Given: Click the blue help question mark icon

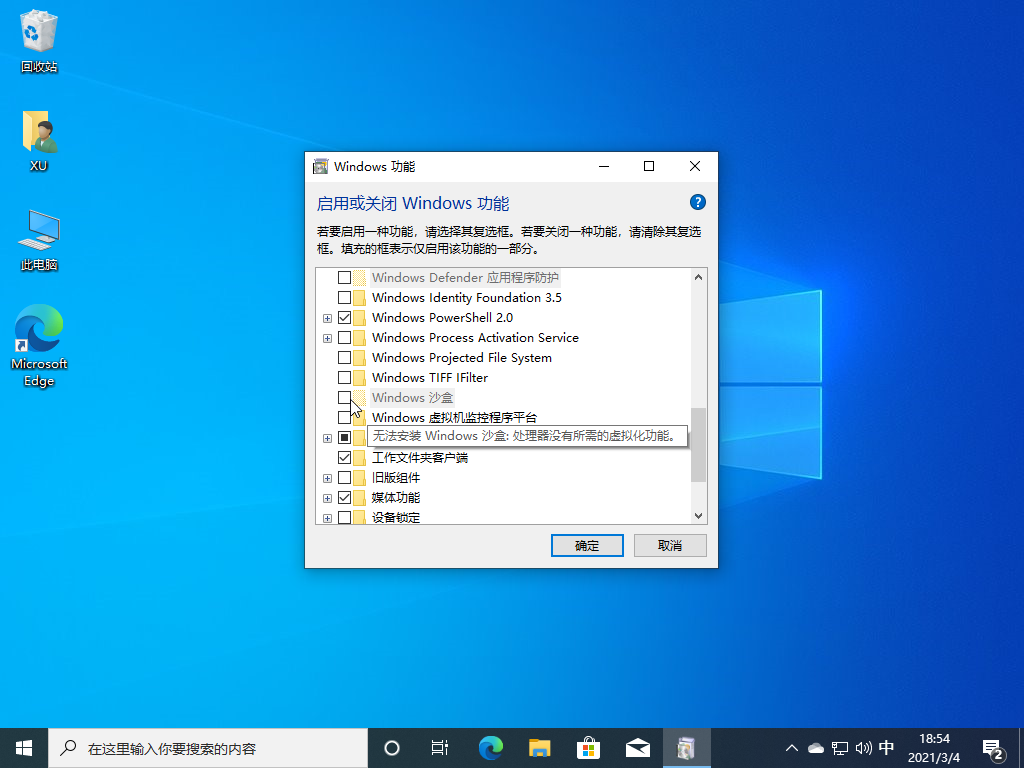Looking at the screenshot, I should (697, 202).
